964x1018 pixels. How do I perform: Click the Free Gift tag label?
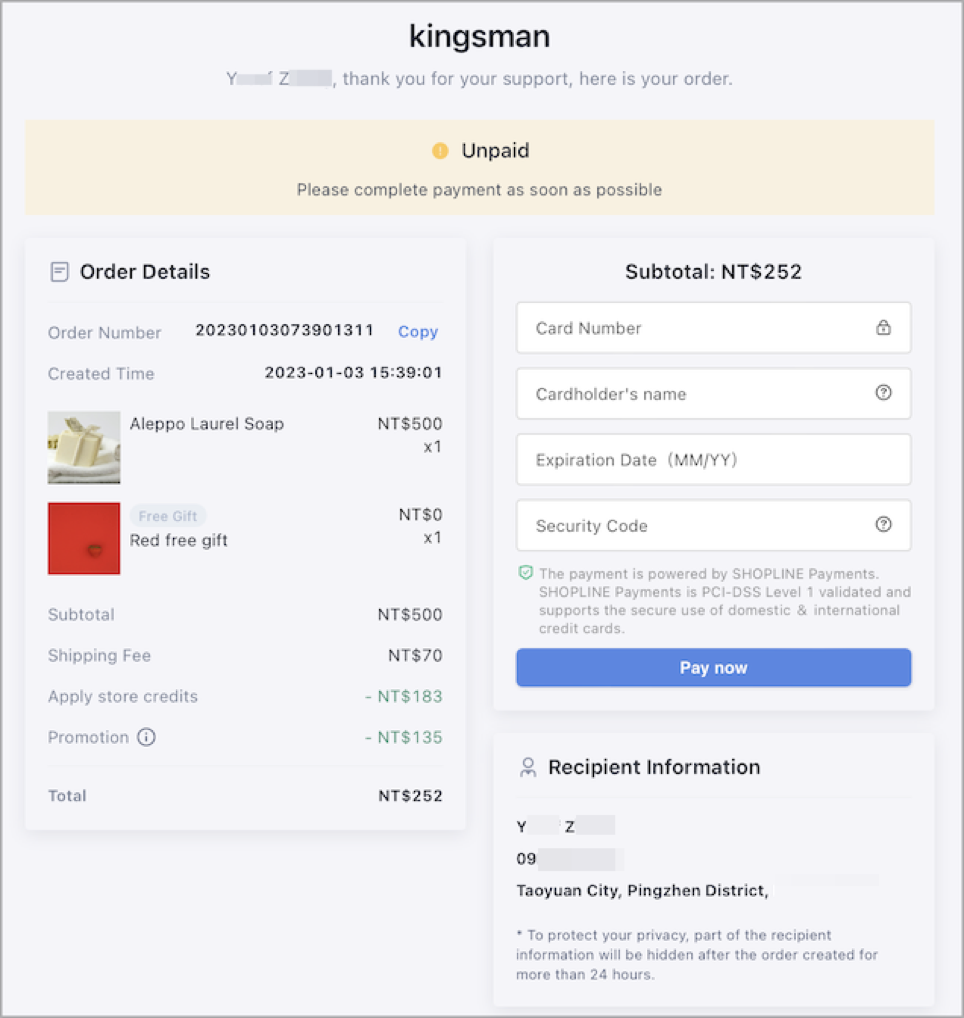click(x=167, y=516)
